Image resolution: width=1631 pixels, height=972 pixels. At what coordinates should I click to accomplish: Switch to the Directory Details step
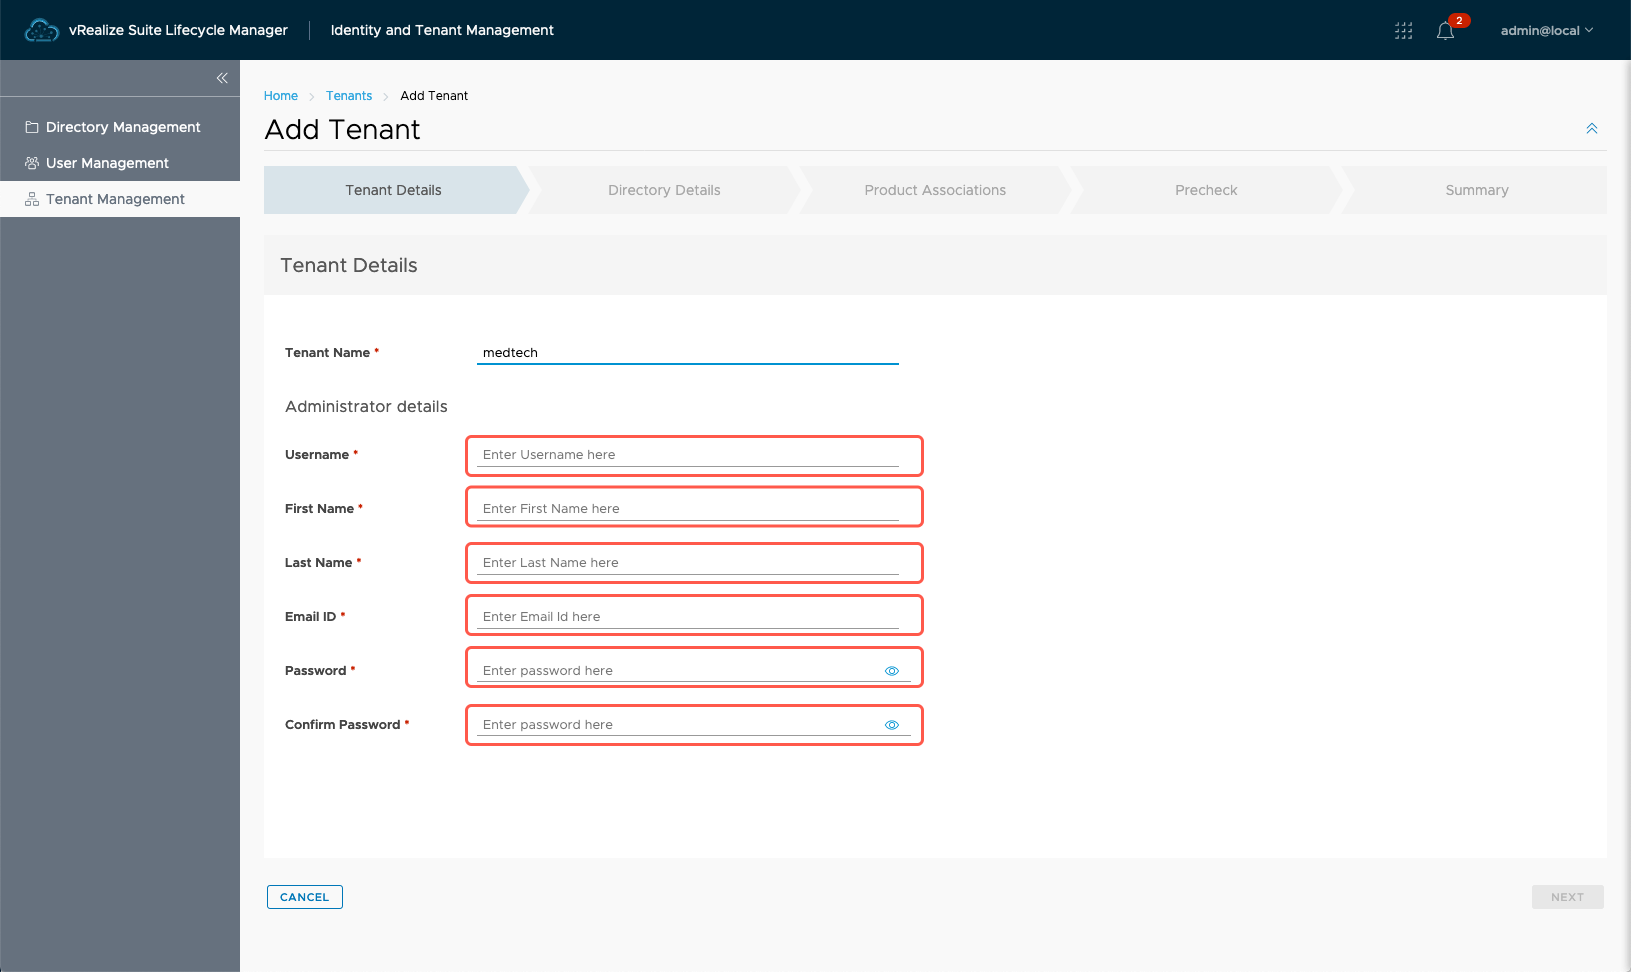point(664,190)
